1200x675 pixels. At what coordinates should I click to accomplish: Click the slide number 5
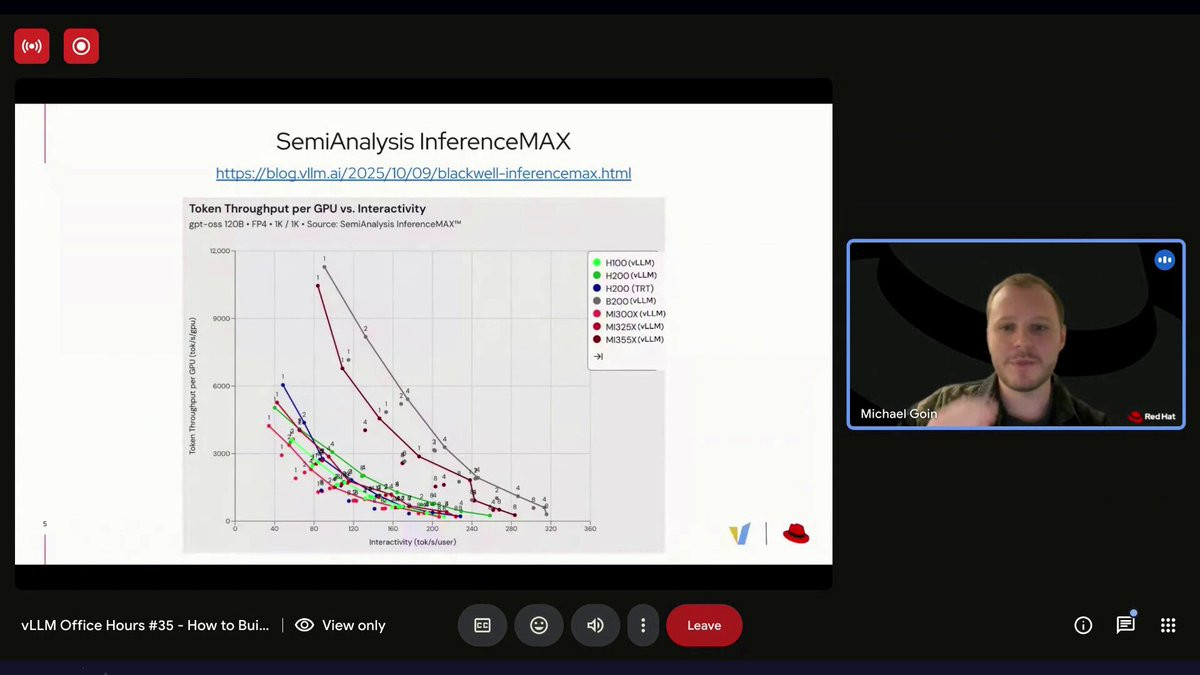(45, 524)
